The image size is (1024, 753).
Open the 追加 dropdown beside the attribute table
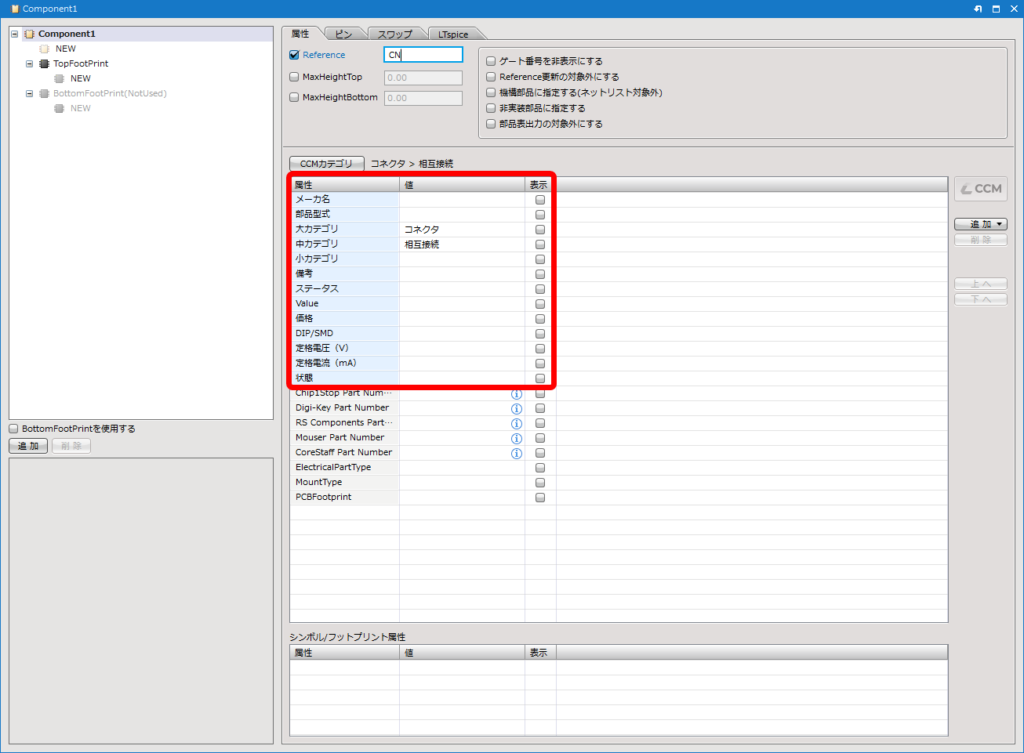980,224
